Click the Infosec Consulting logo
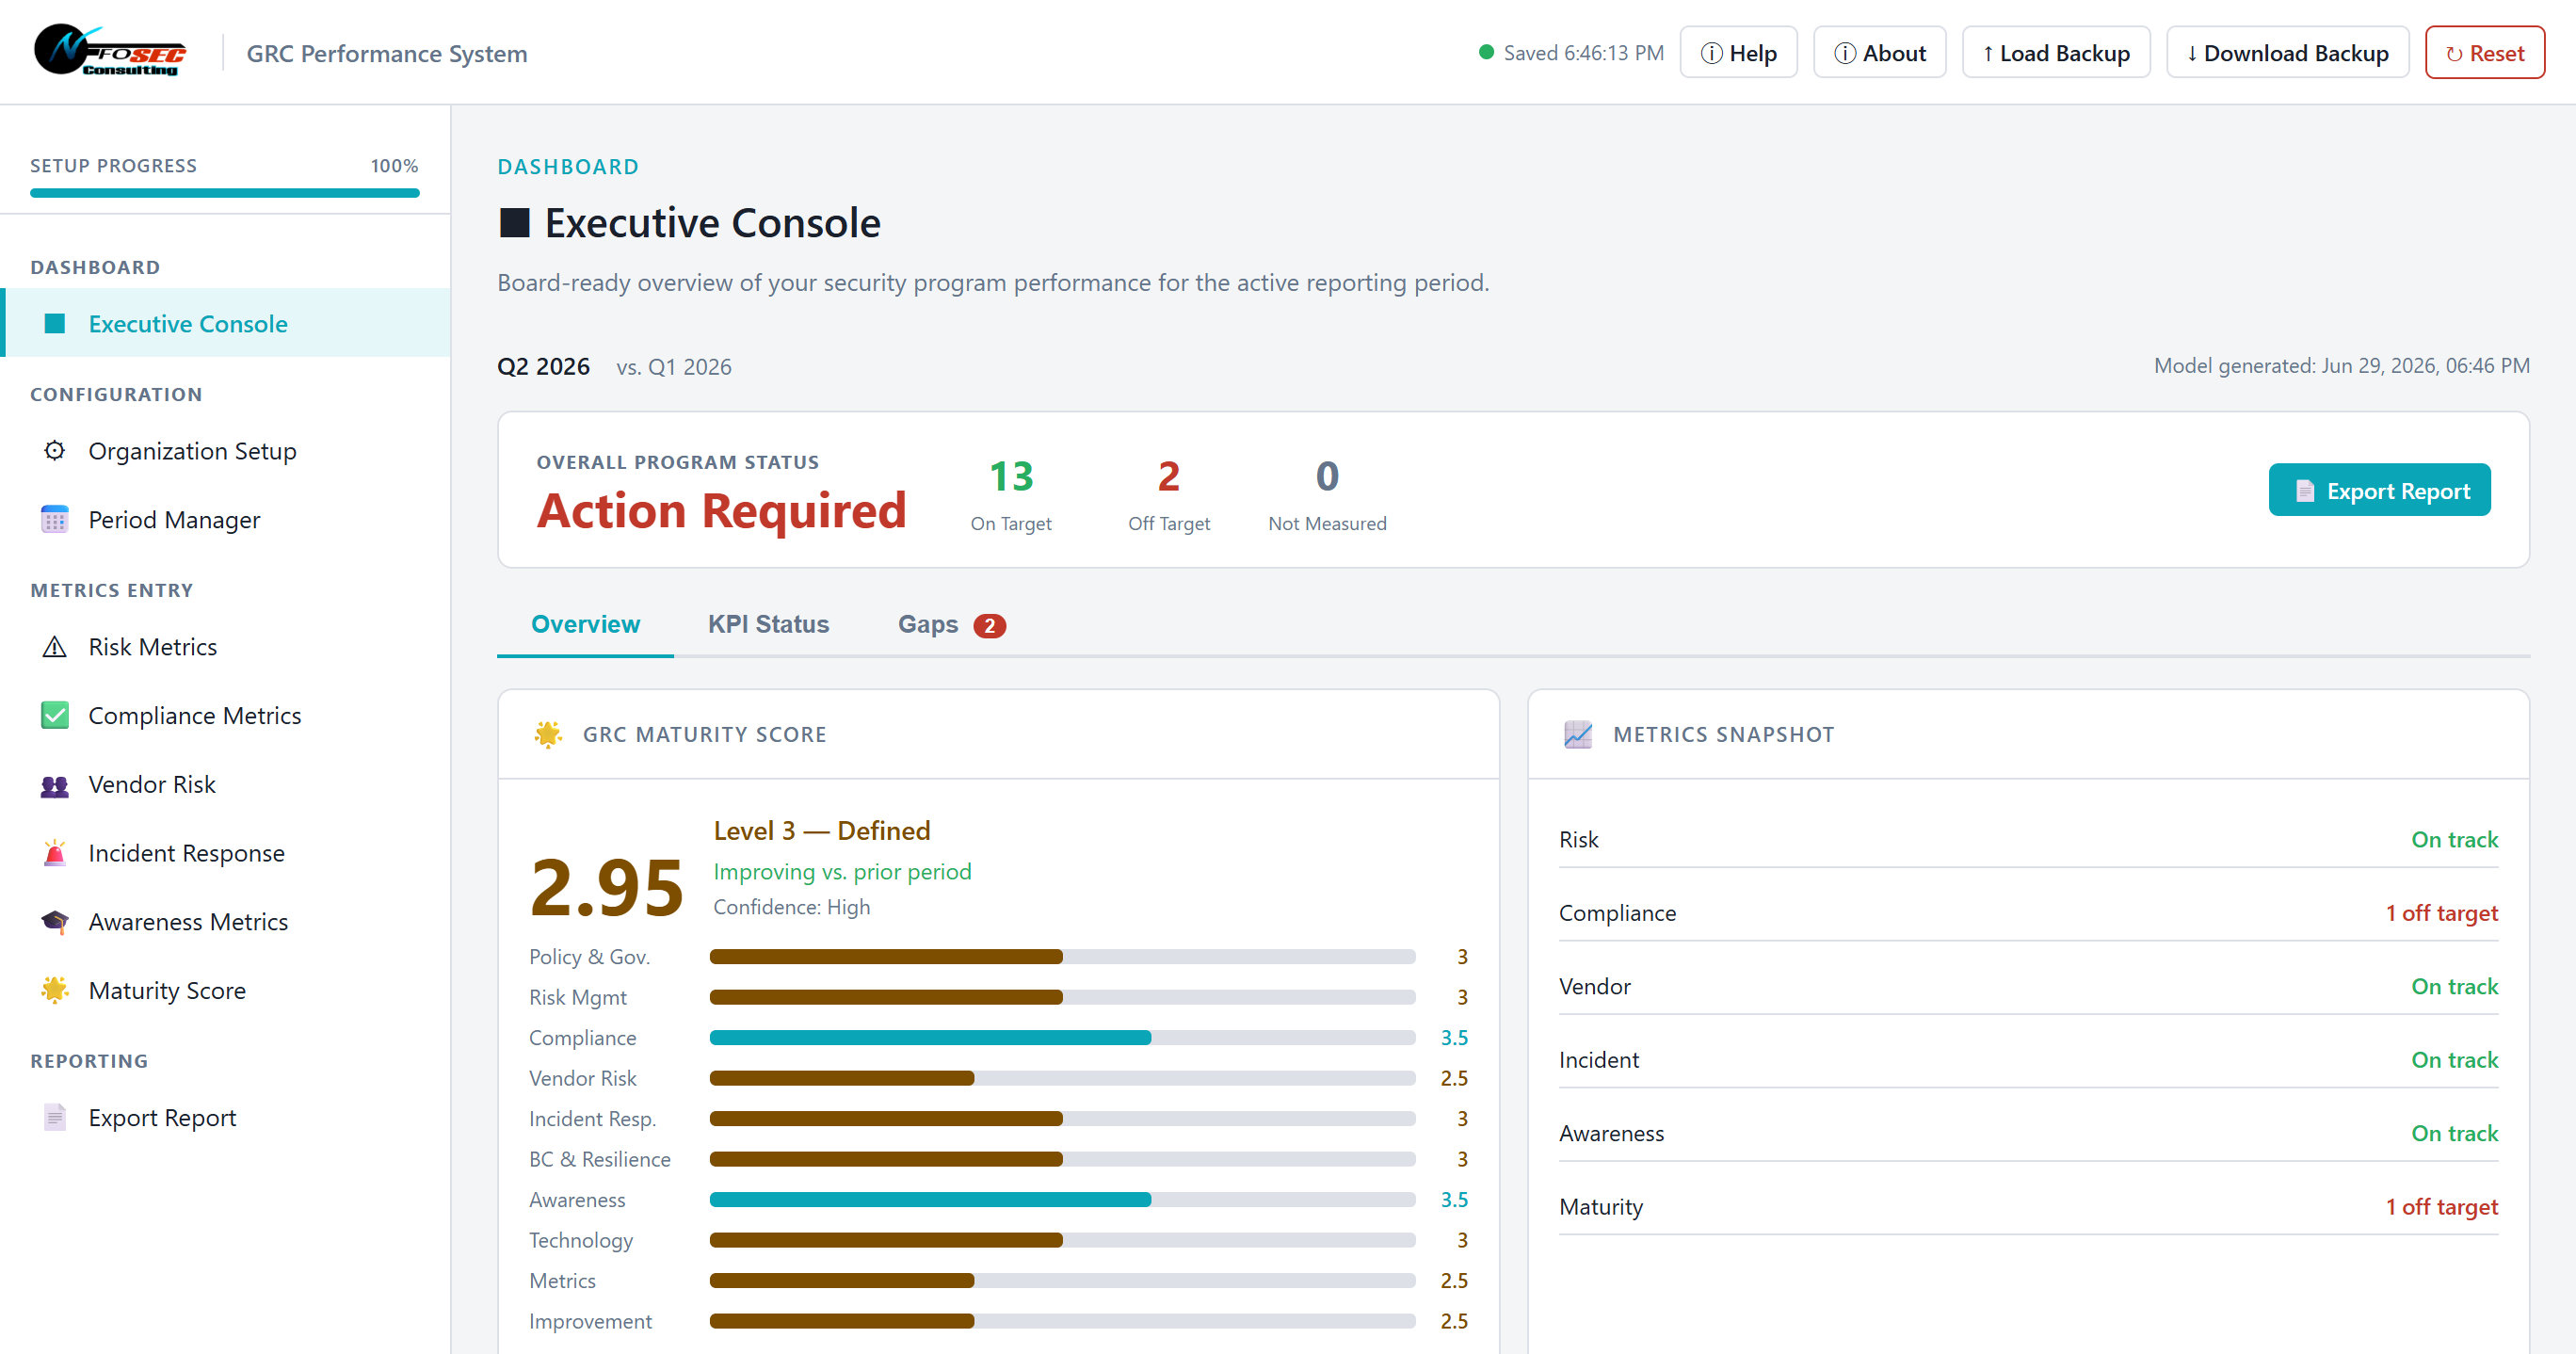This screenshot has height=1354, width=2576. (x=110, y=51)
